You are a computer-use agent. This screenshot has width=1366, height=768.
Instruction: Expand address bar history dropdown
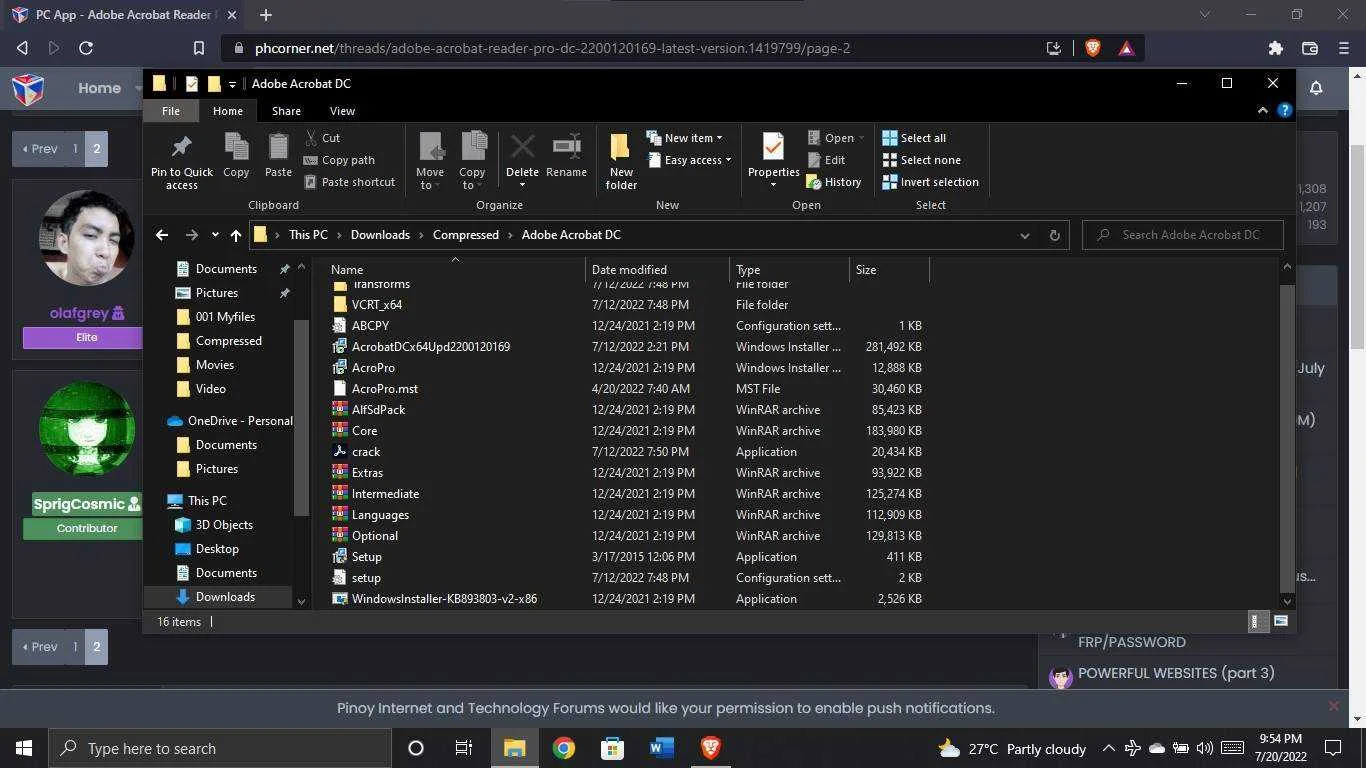(x=1024, y=235)
